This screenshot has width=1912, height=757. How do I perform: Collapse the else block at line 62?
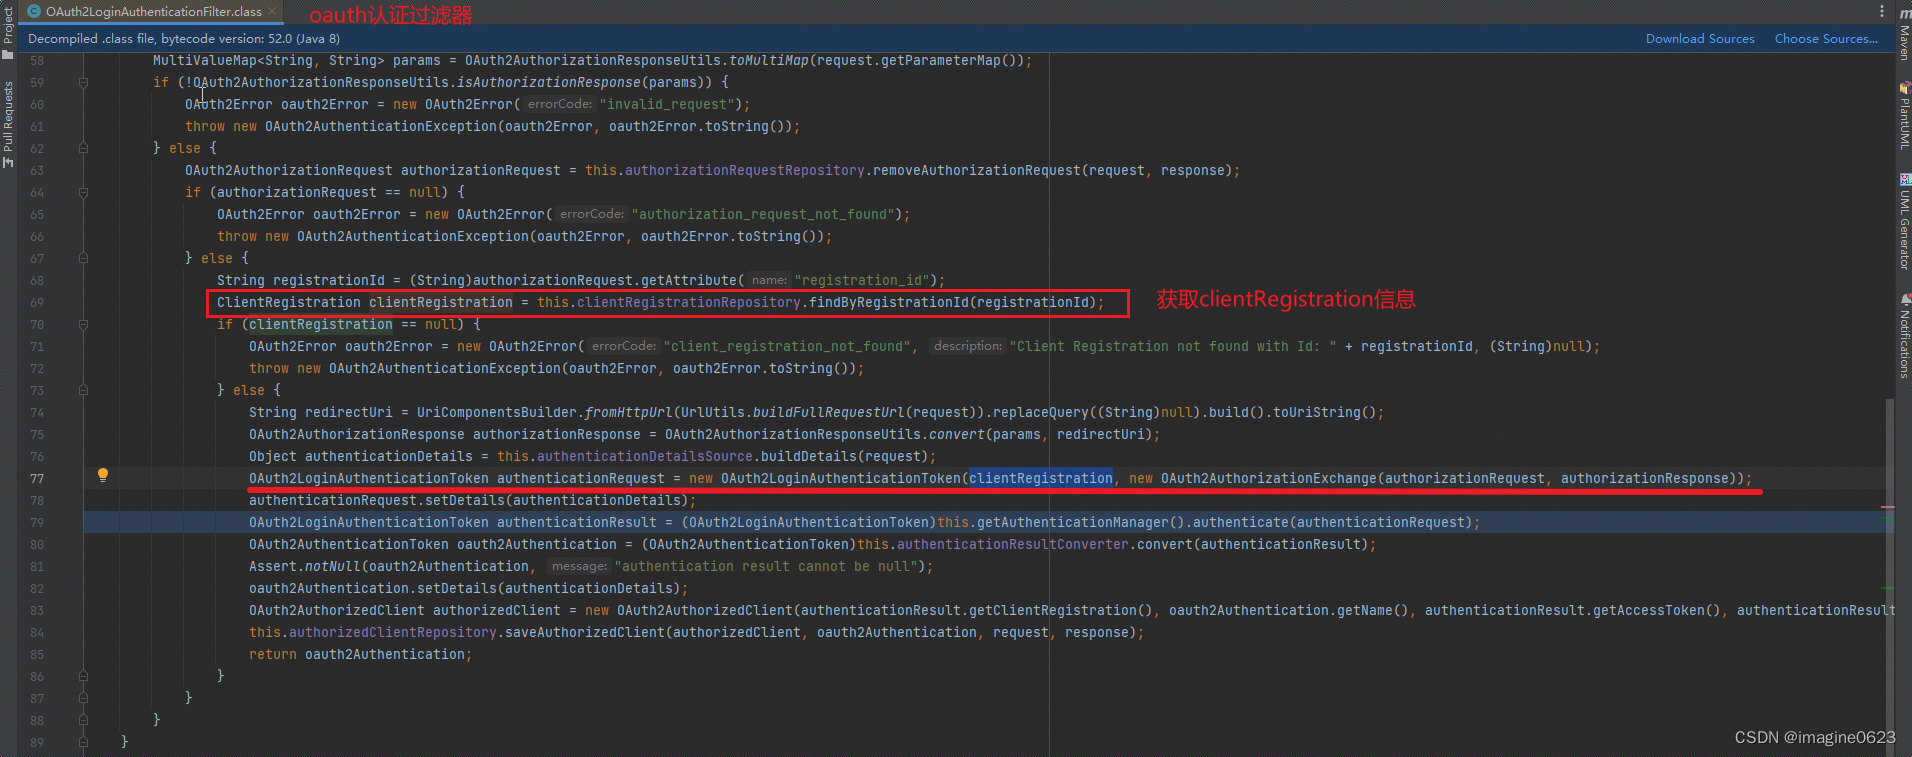(83, 148)
